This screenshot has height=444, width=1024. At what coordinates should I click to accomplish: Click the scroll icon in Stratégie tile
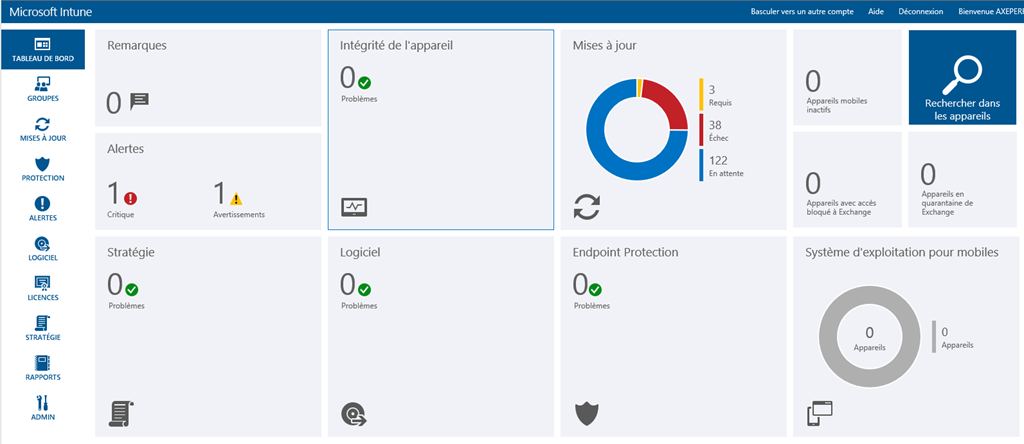(x=121, y=414)
